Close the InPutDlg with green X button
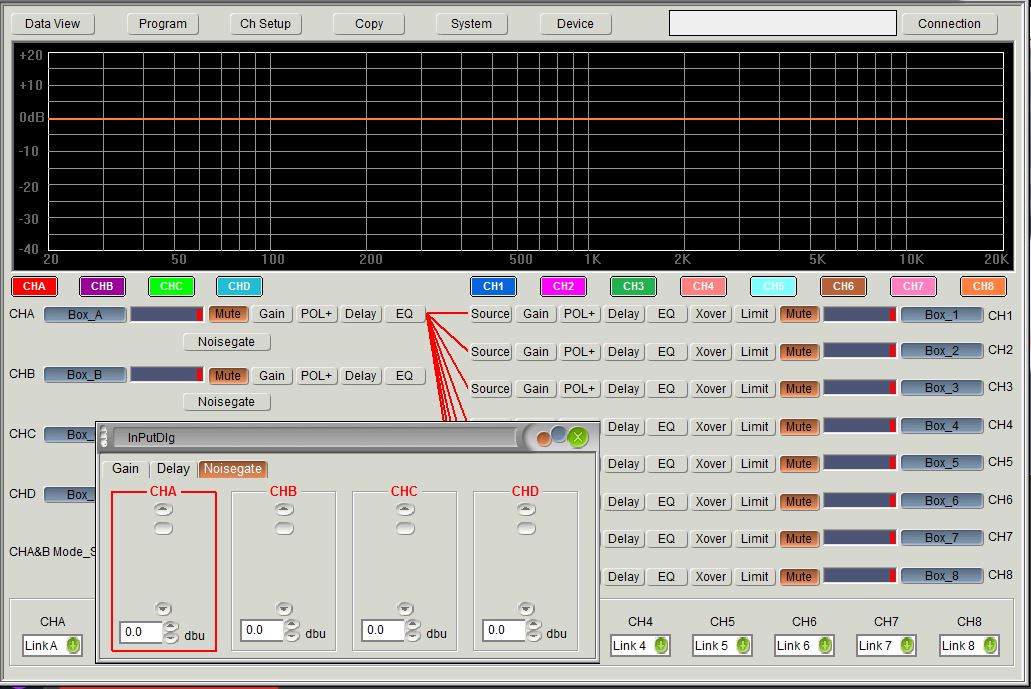 pos(578,437)
